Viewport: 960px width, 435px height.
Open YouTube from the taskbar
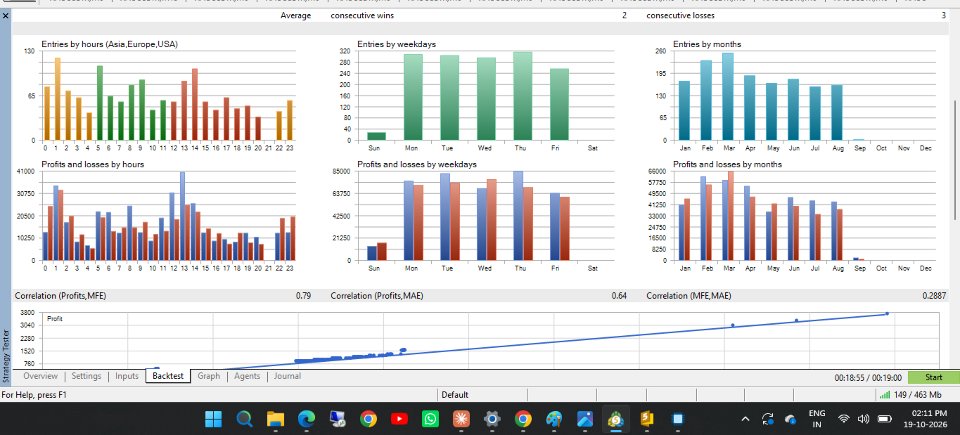coord(399,419)
